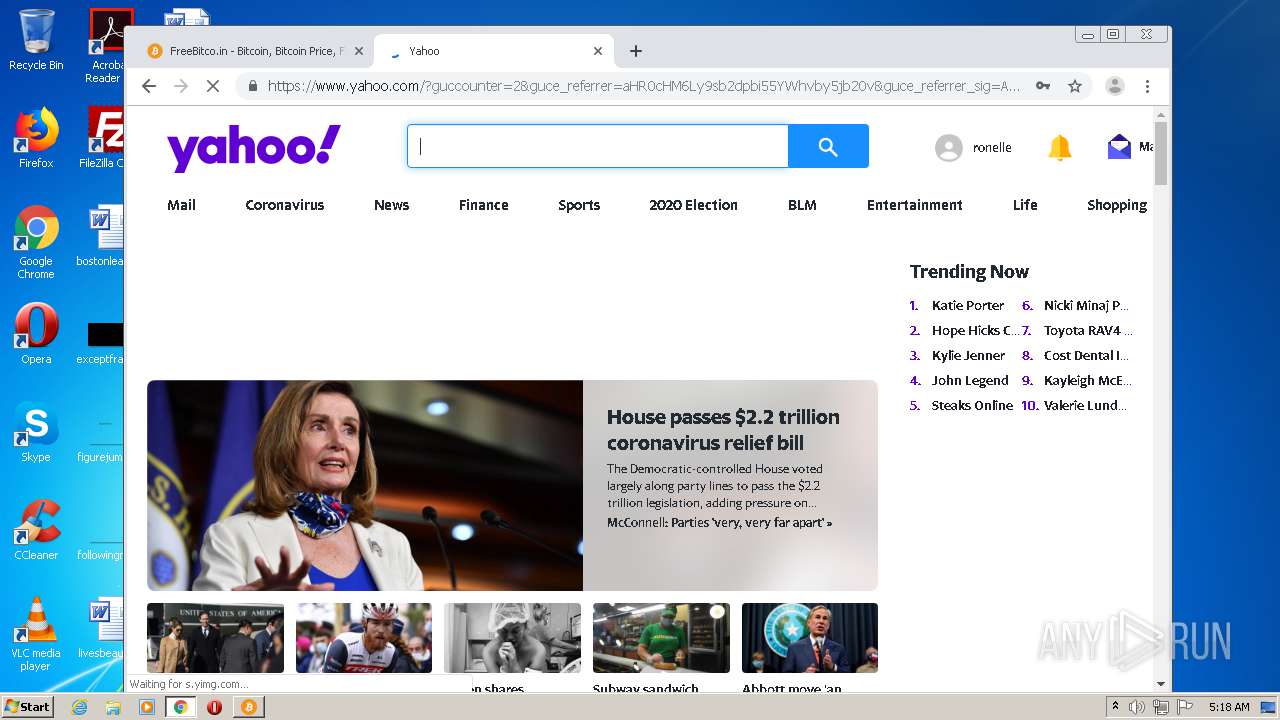Image resolution: width=1280 pixels, height=720 pixels.
Task: Open the Skype desktop icon
Action: click(x=36, y=432)
